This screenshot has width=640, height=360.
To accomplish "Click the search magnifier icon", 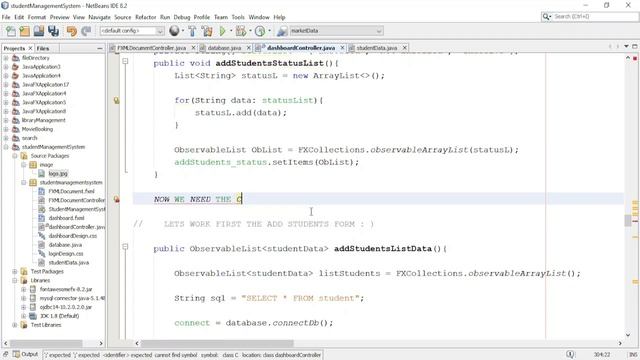I will point(546,16).
